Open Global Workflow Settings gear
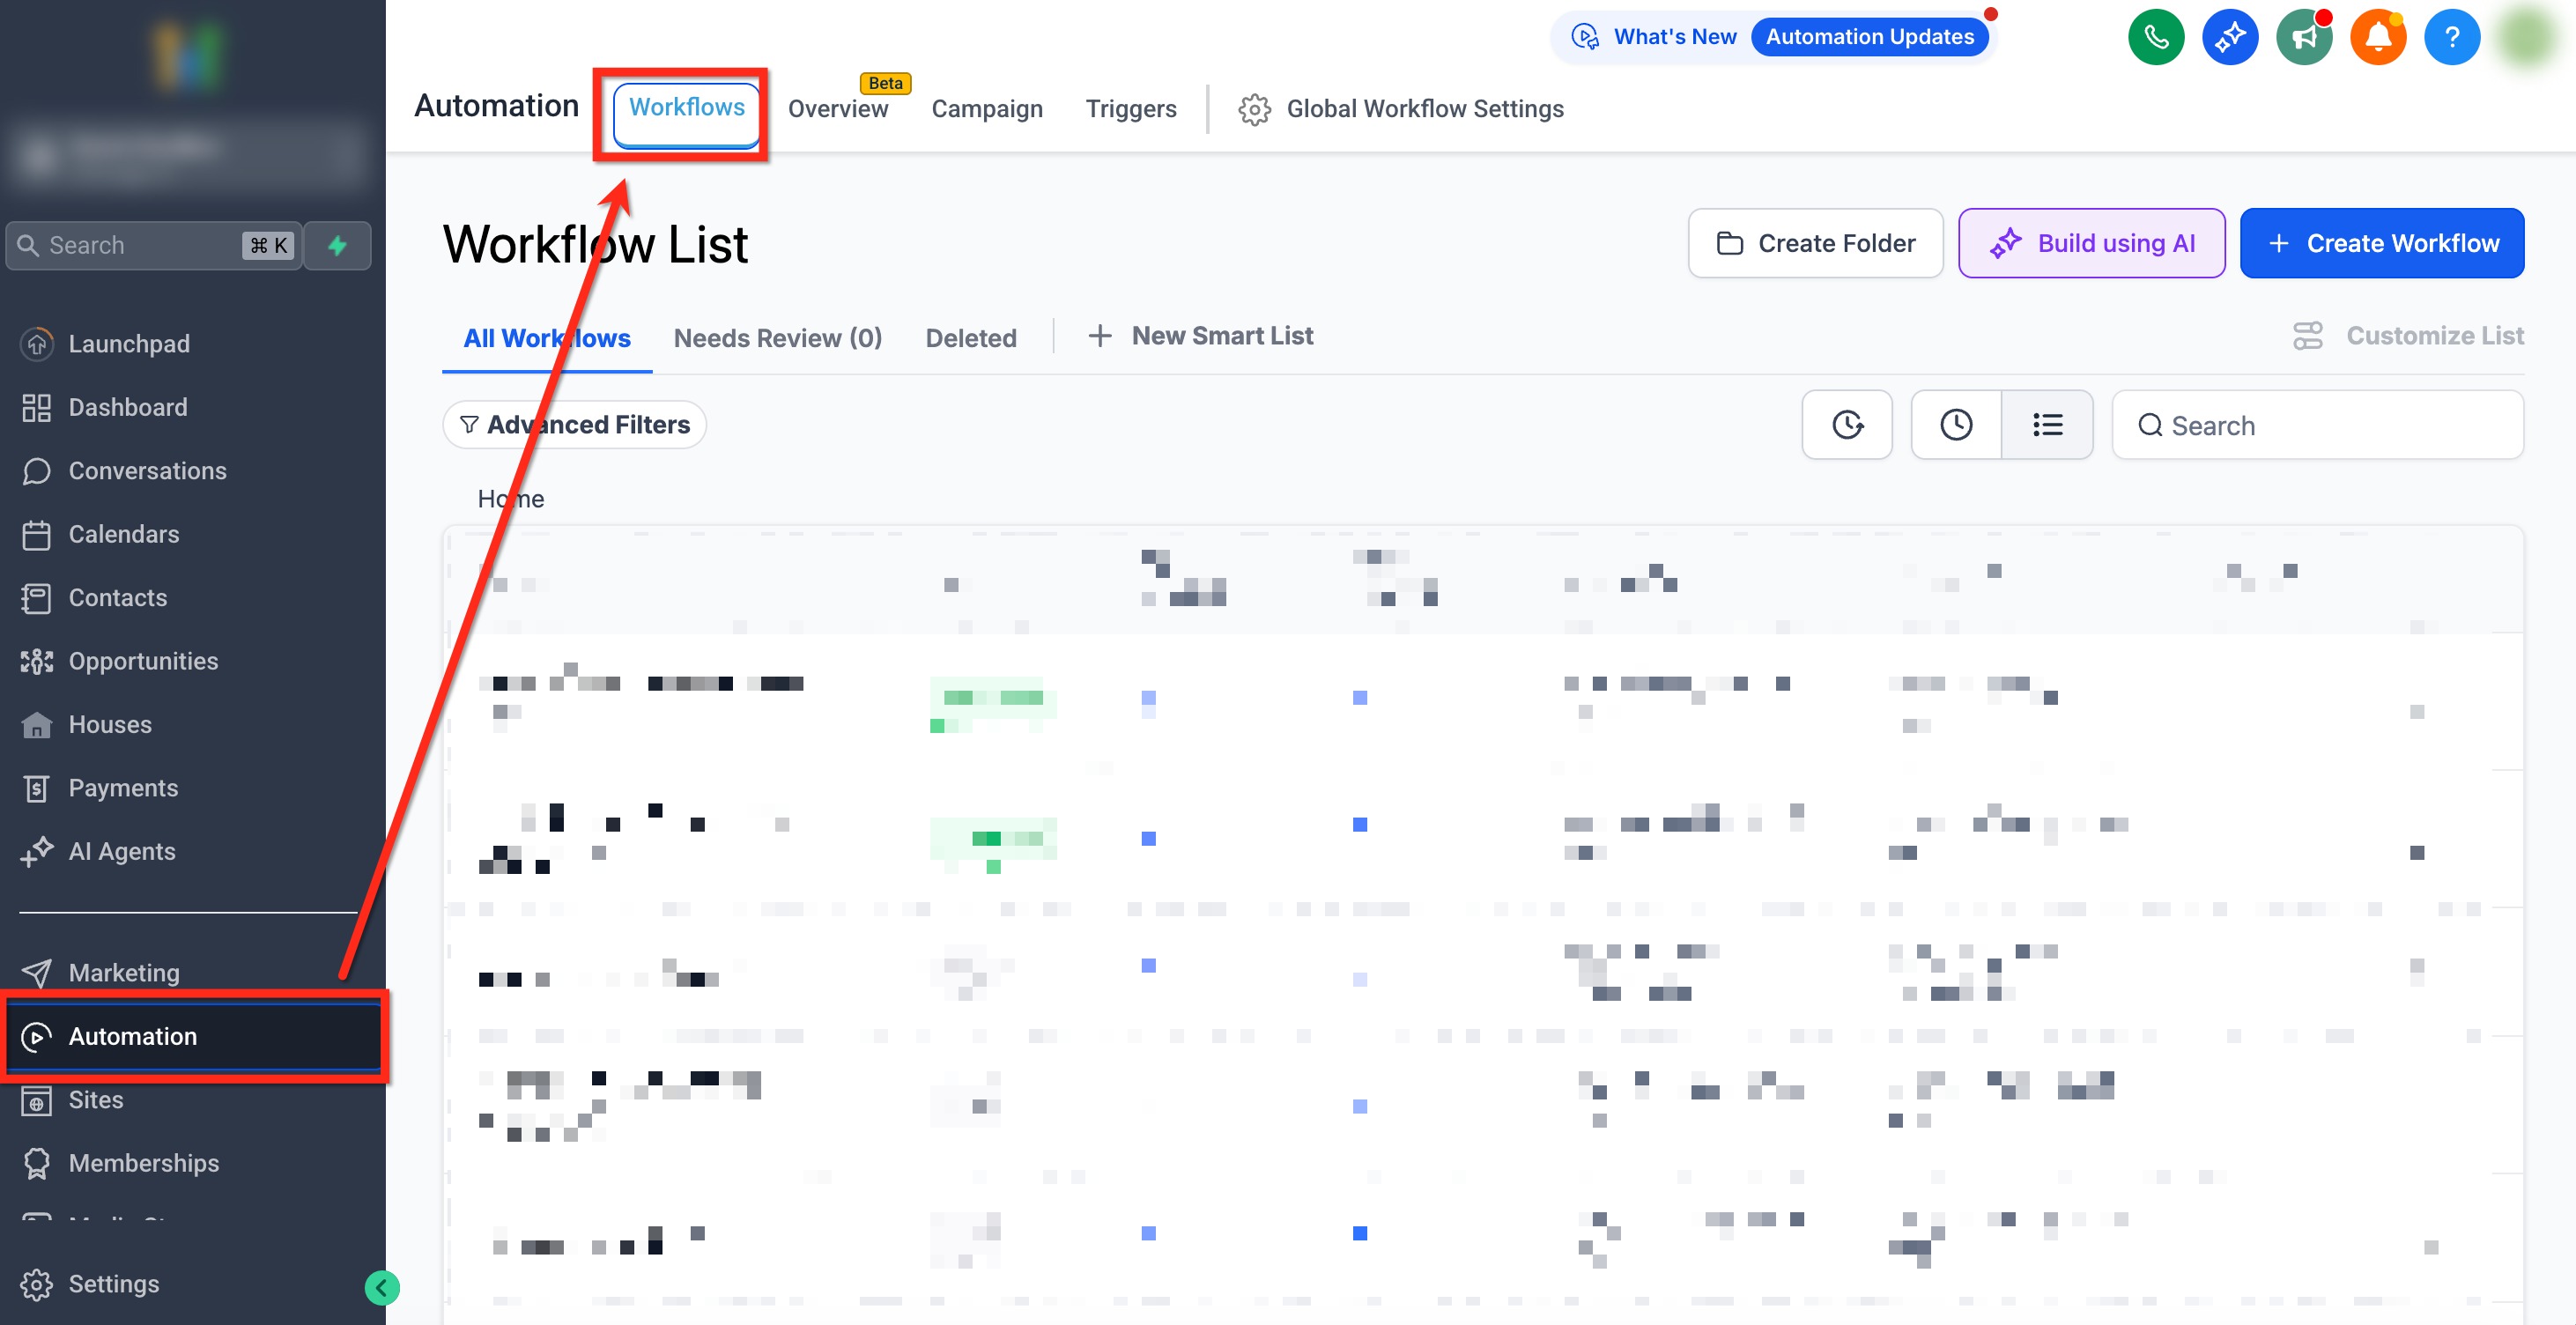 tap(1400, 109)
